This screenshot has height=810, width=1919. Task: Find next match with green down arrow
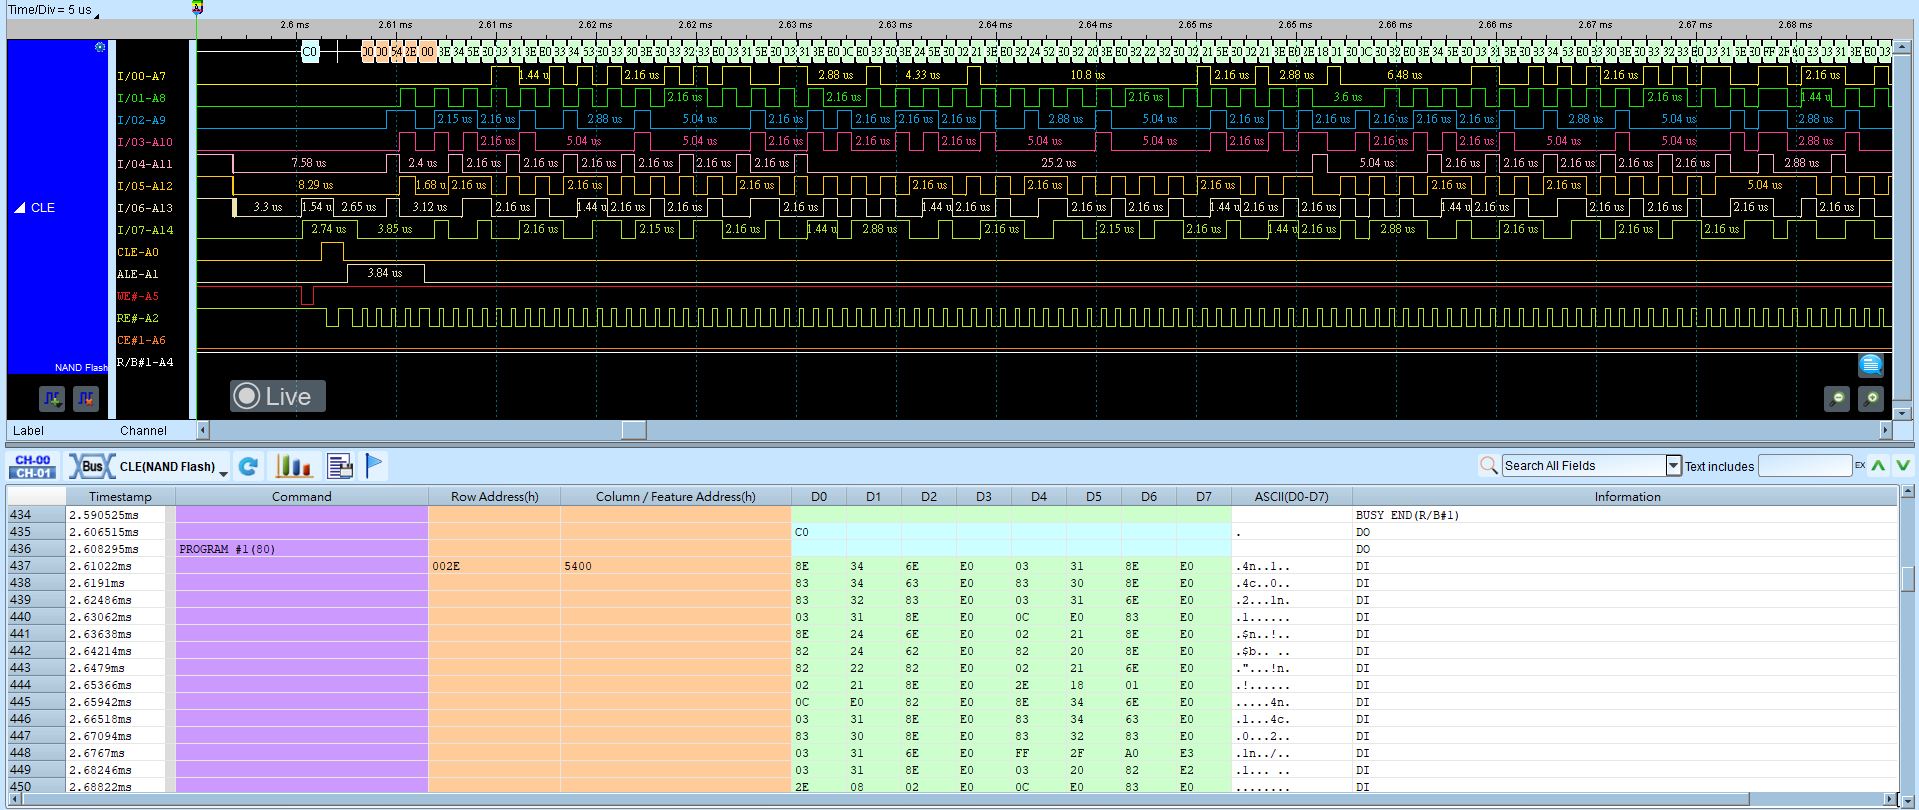point(1903,466)
